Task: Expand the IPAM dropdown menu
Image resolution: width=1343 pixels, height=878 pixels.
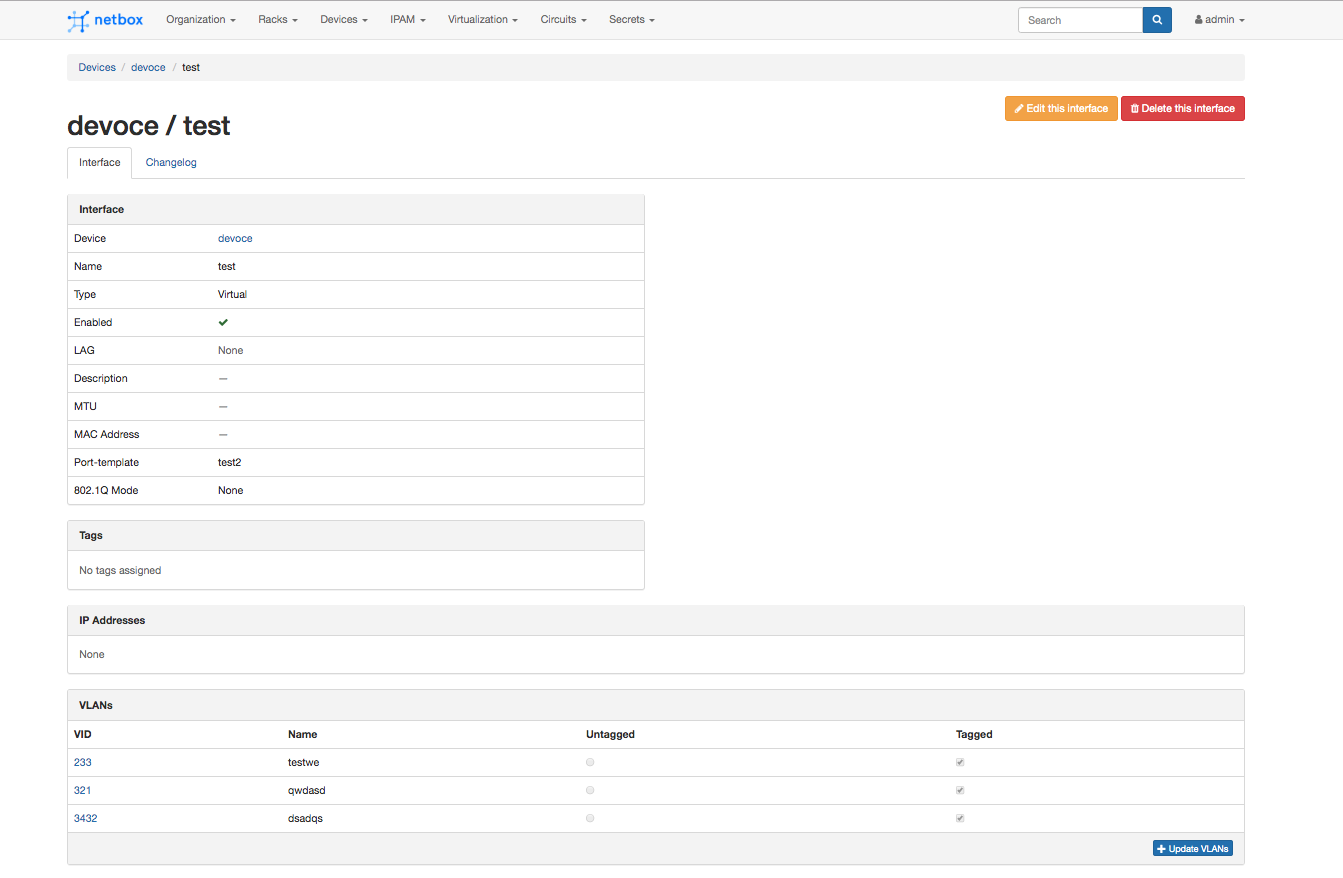Action: coord(408,20)
